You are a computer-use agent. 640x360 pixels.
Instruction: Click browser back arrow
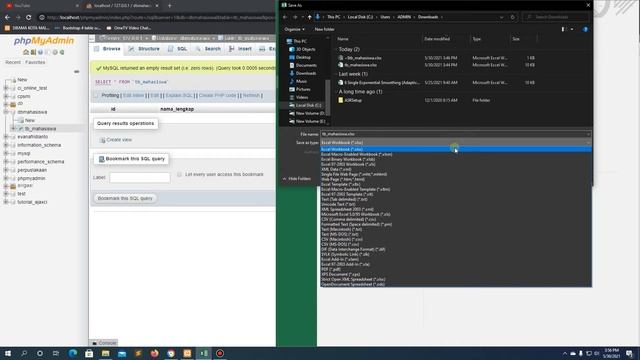[x=7, y=18]
